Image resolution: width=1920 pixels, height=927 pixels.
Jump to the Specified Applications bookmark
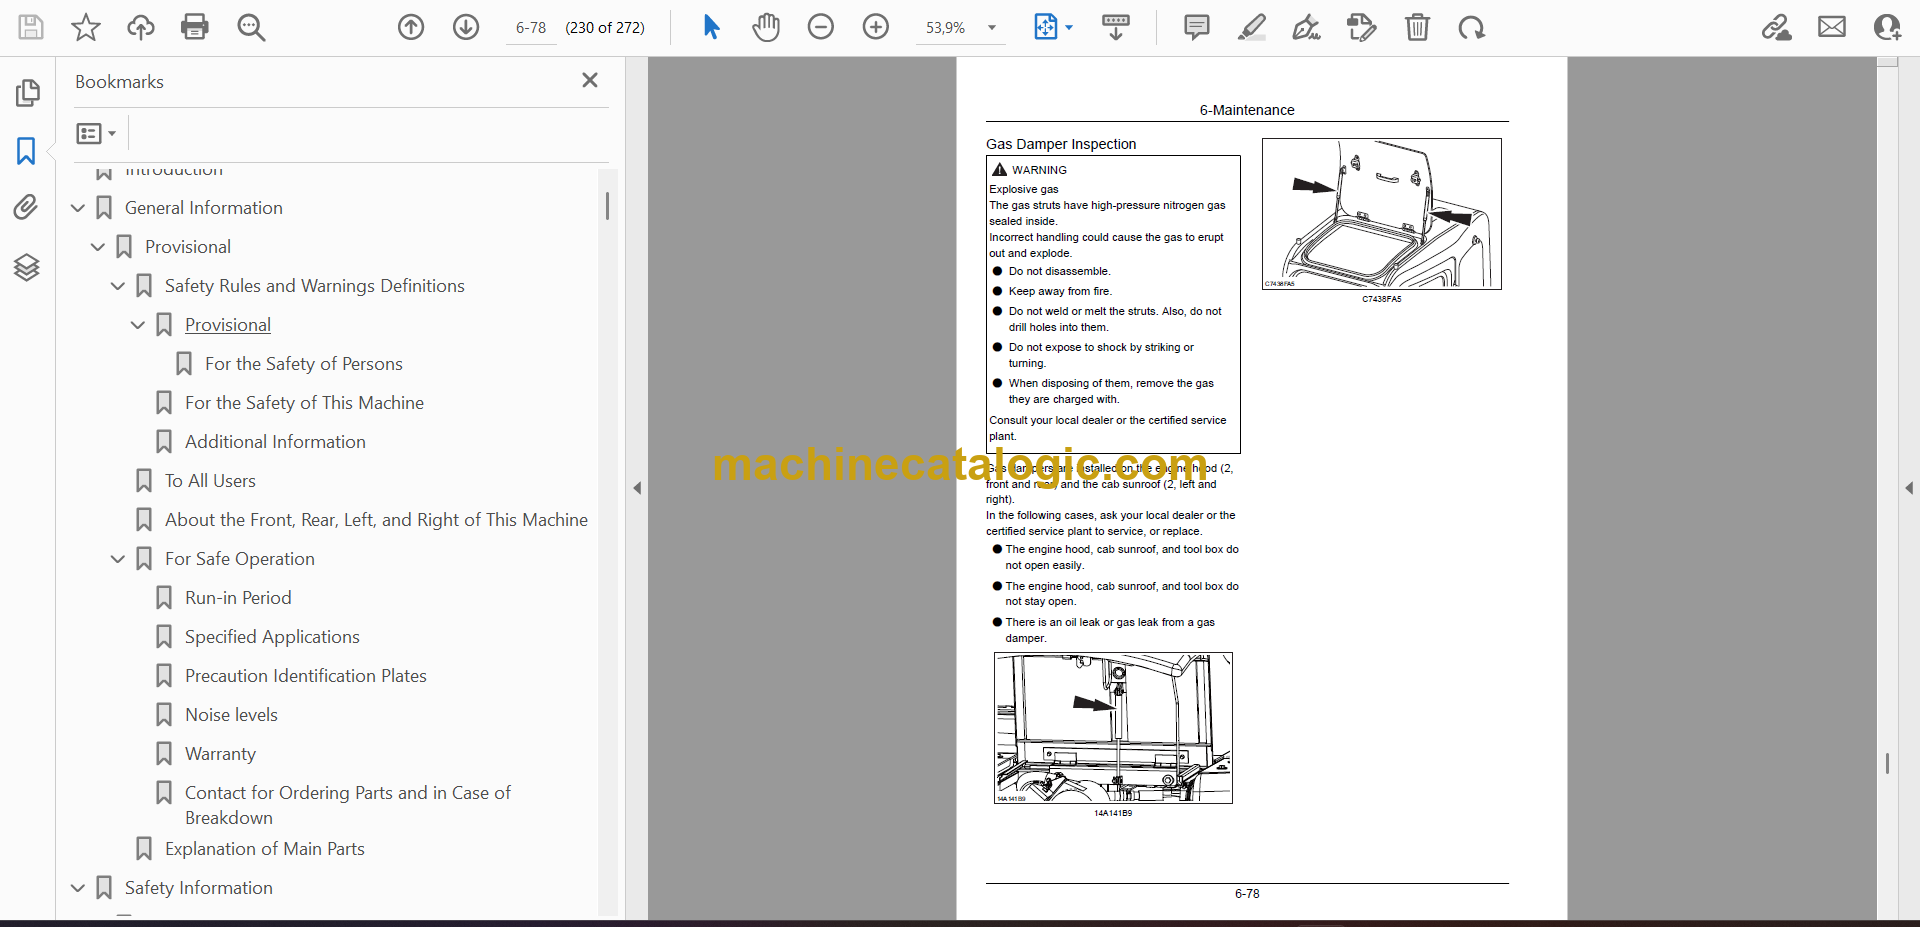pyautogui.click(x=272, y=637)
